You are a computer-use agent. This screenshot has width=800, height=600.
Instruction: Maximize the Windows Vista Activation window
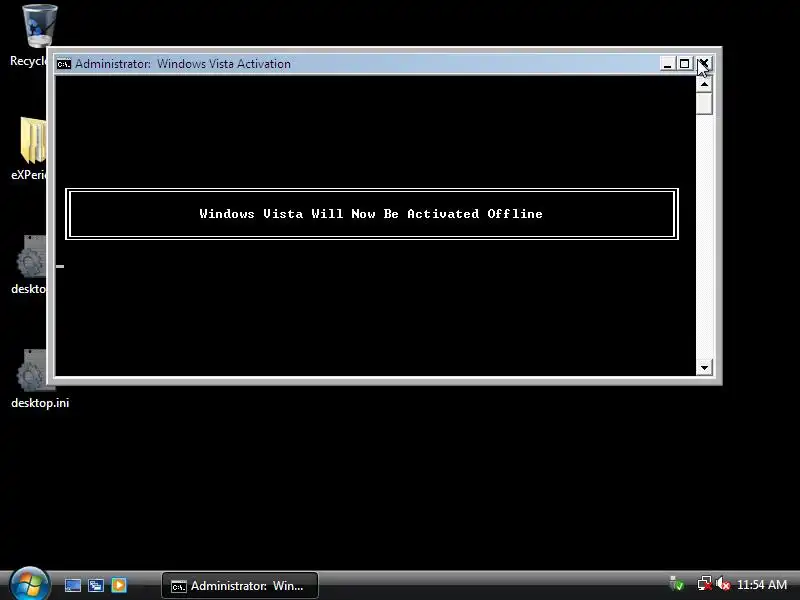[x=684, y=64]
